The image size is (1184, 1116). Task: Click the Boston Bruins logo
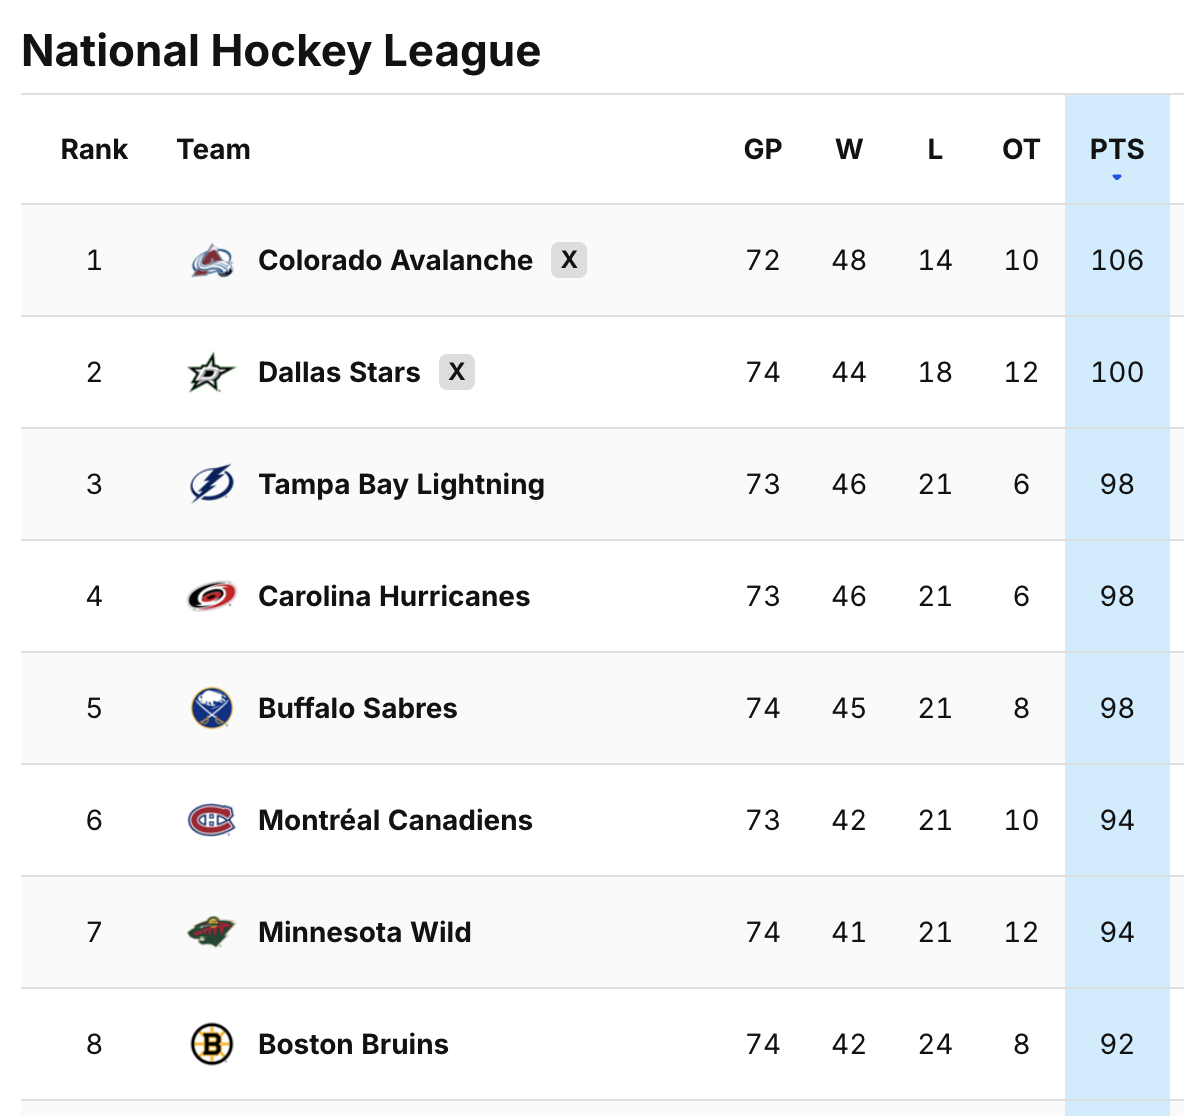(212, 1045)
